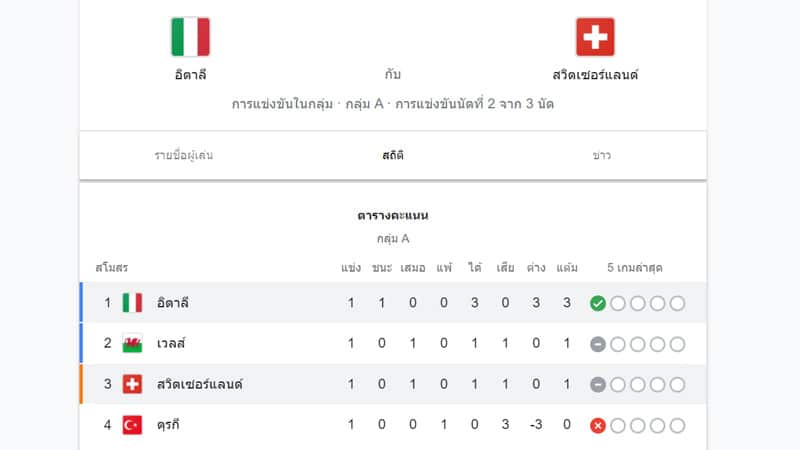Click the large Switzerland flag icon
The width and height of the screenshot is (800, 450).
(x=595, y=37)
